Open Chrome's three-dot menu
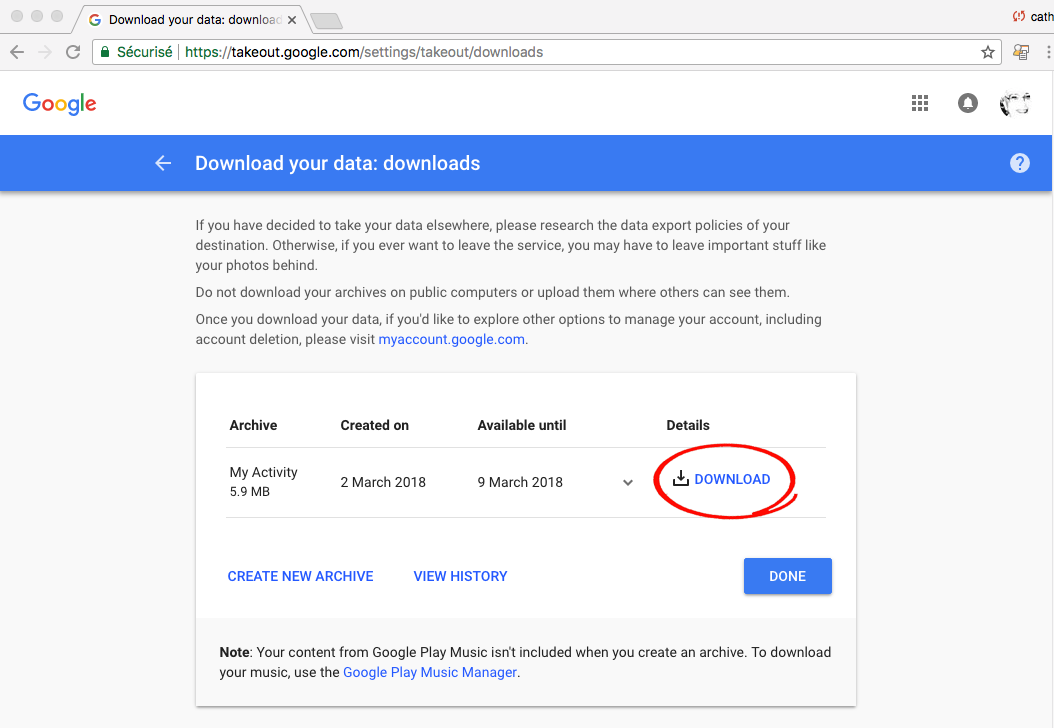The height and width of the screenshot is (728, 1054). 1048,52
